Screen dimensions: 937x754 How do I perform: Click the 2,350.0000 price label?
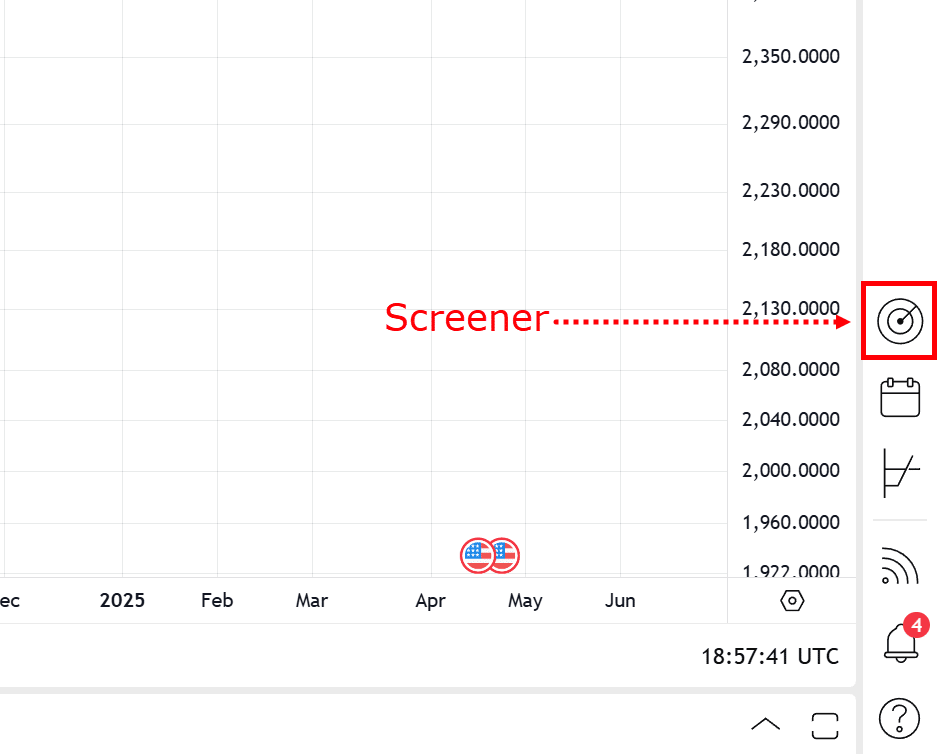[791, 56]
